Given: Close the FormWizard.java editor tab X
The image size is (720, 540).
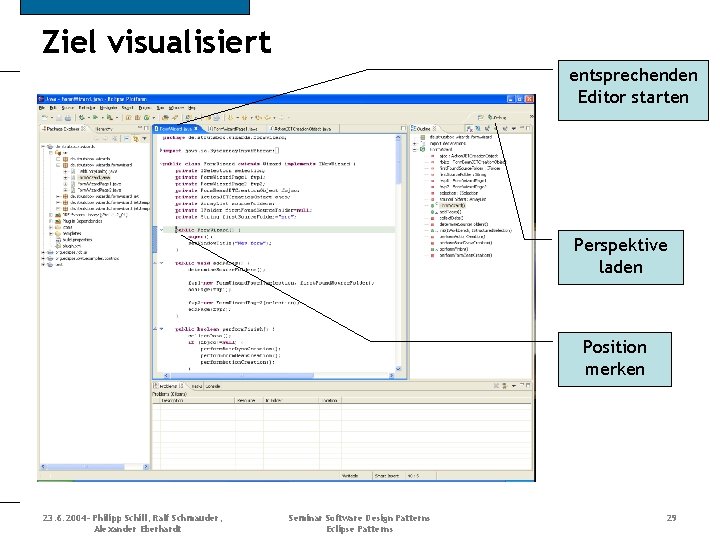Looking at the screenshot, I should (x=196, y=129).
